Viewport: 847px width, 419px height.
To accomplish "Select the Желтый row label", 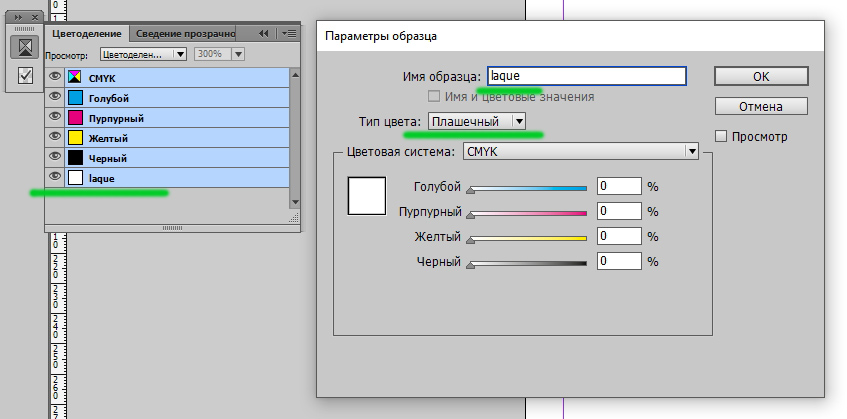I will (x=108, y=138).
